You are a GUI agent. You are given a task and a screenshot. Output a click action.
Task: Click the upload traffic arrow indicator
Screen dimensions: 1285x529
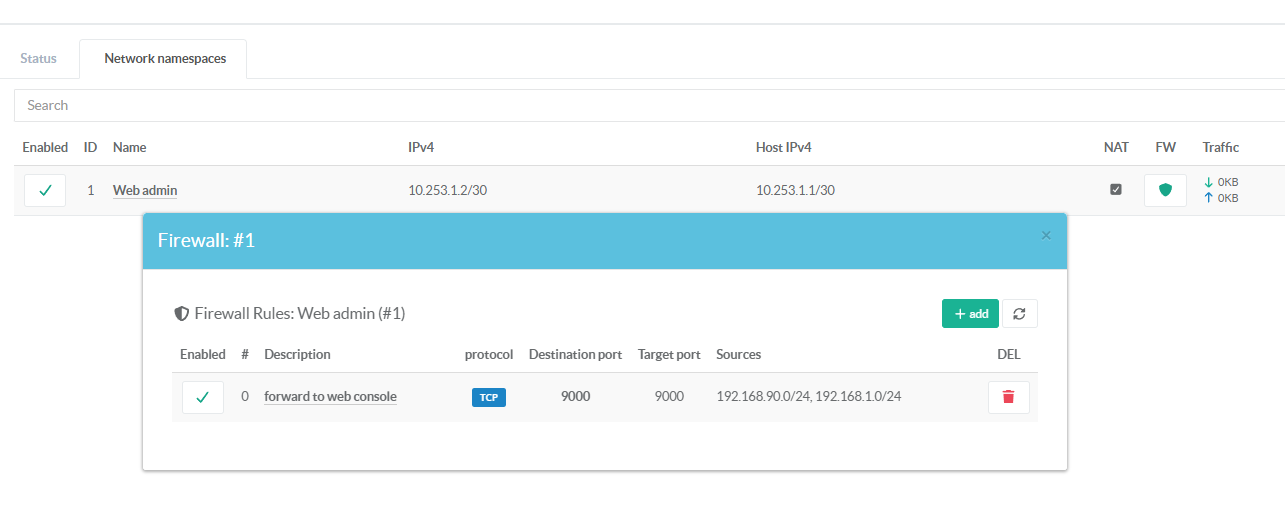(1208, 198)
